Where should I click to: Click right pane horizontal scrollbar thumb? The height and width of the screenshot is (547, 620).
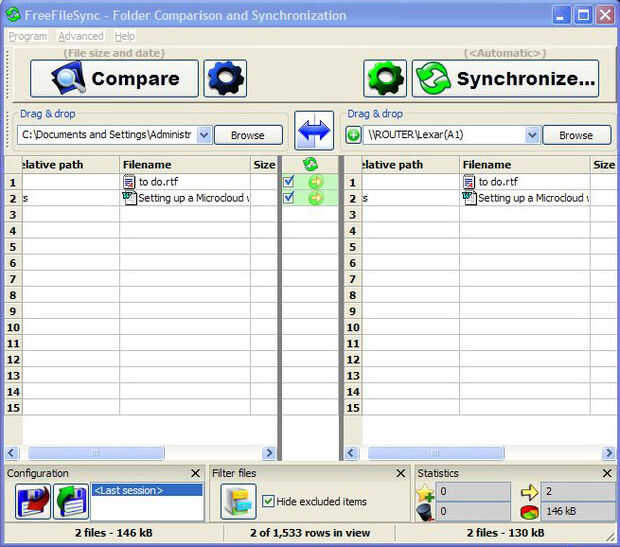point(437,453)
